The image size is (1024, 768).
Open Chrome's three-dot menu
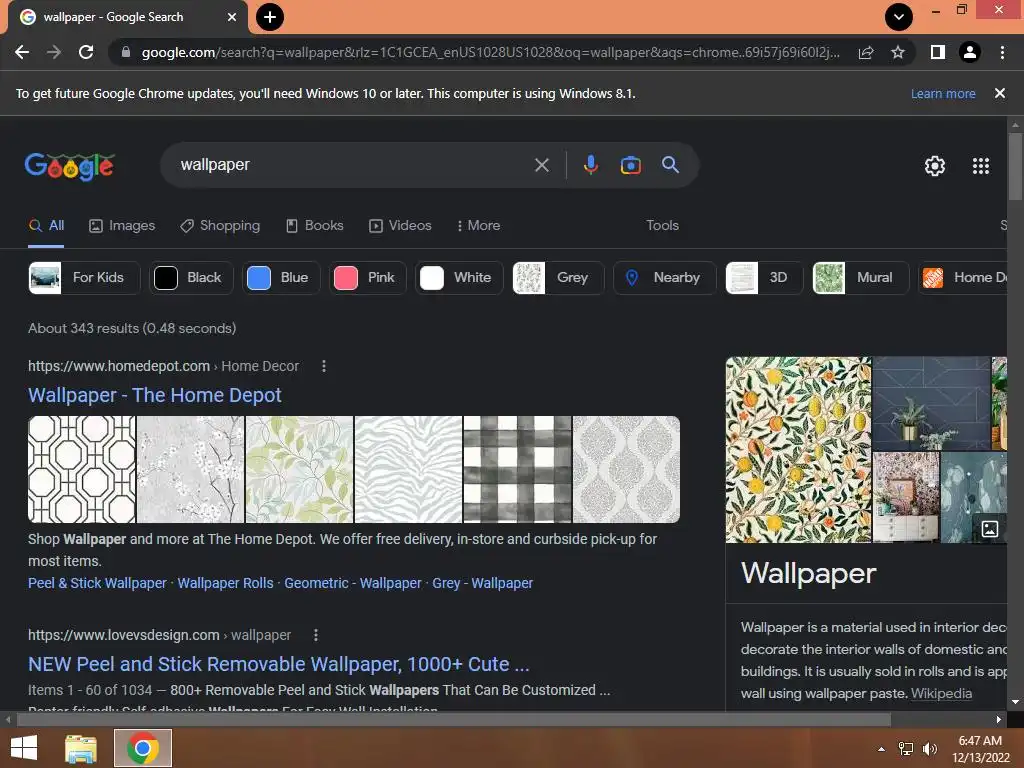point(1002,52)
